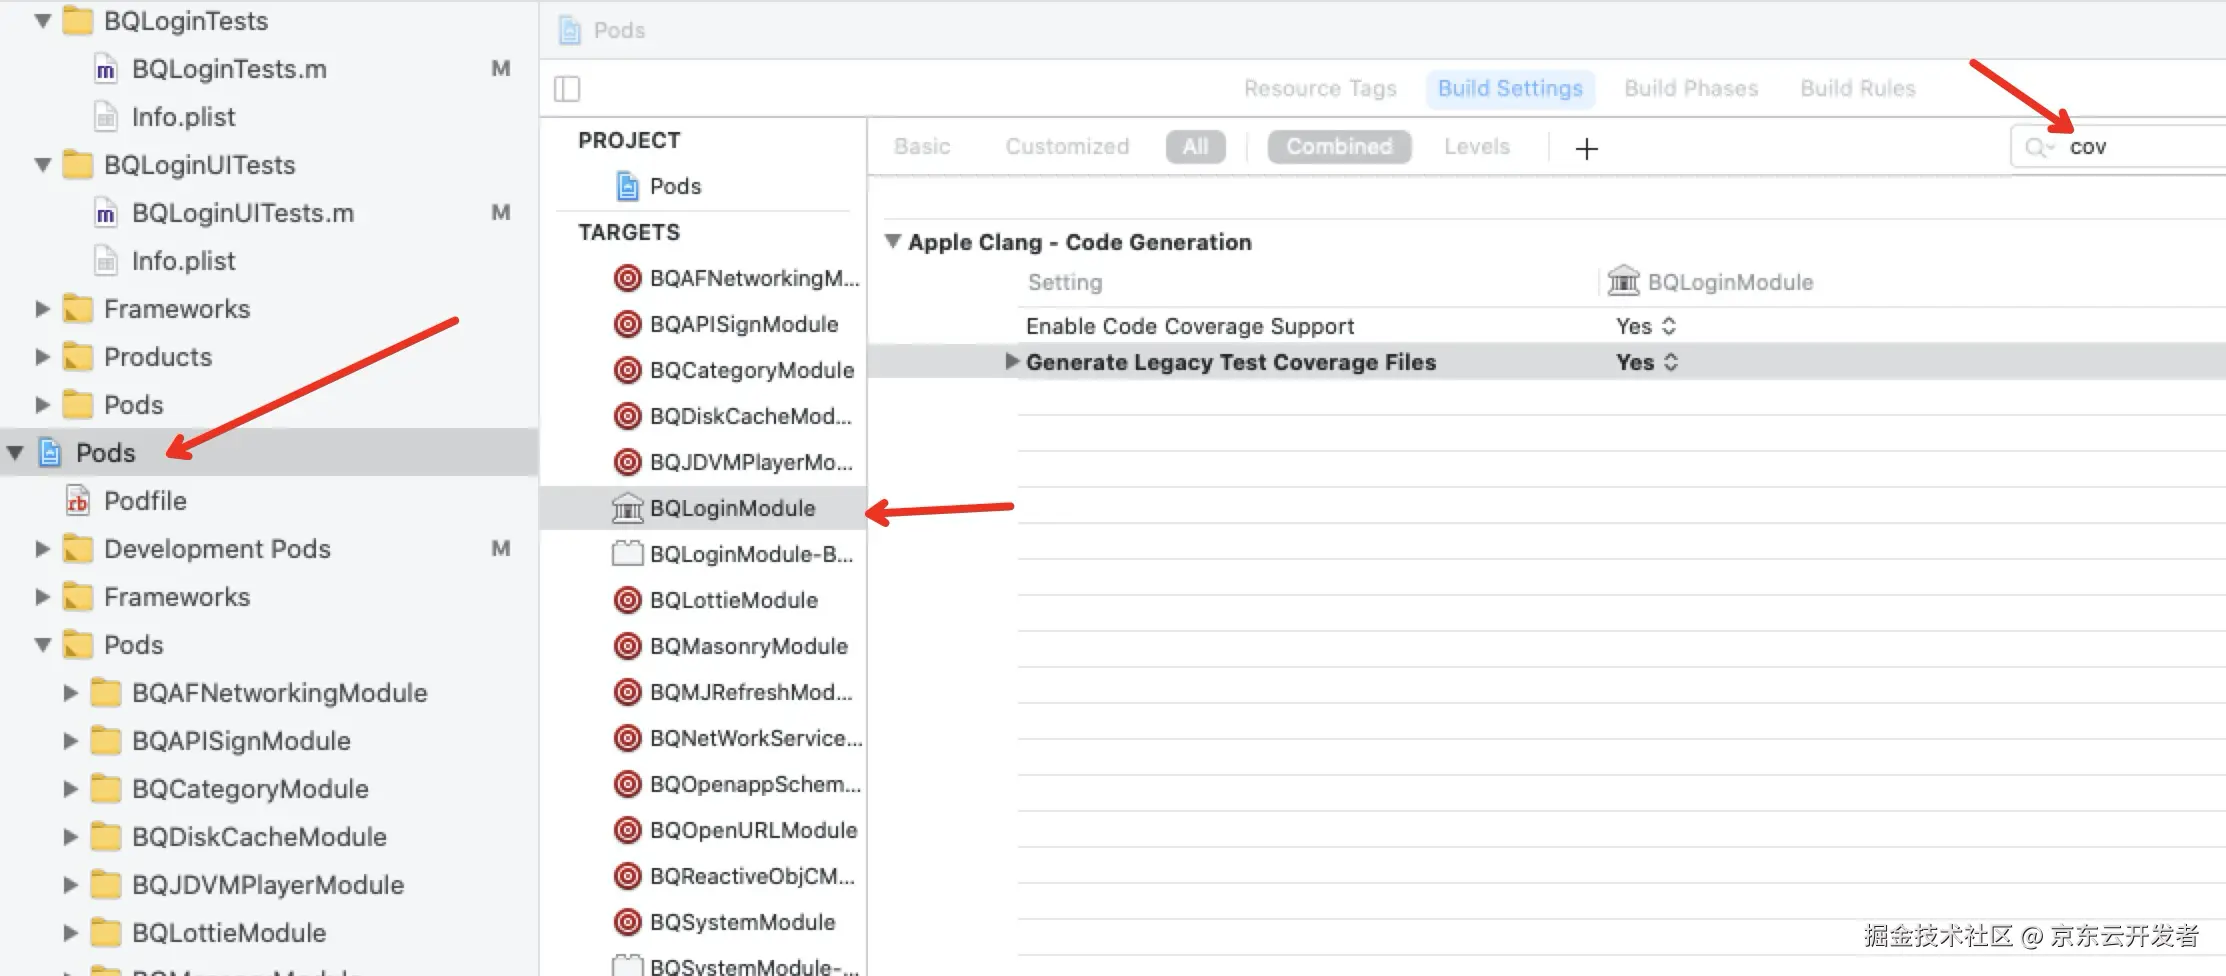Screen dimensions: 2226x976
Task: Expand the BQDiskCacheModule folder in navigator
Action: click(x=70, y=837)
